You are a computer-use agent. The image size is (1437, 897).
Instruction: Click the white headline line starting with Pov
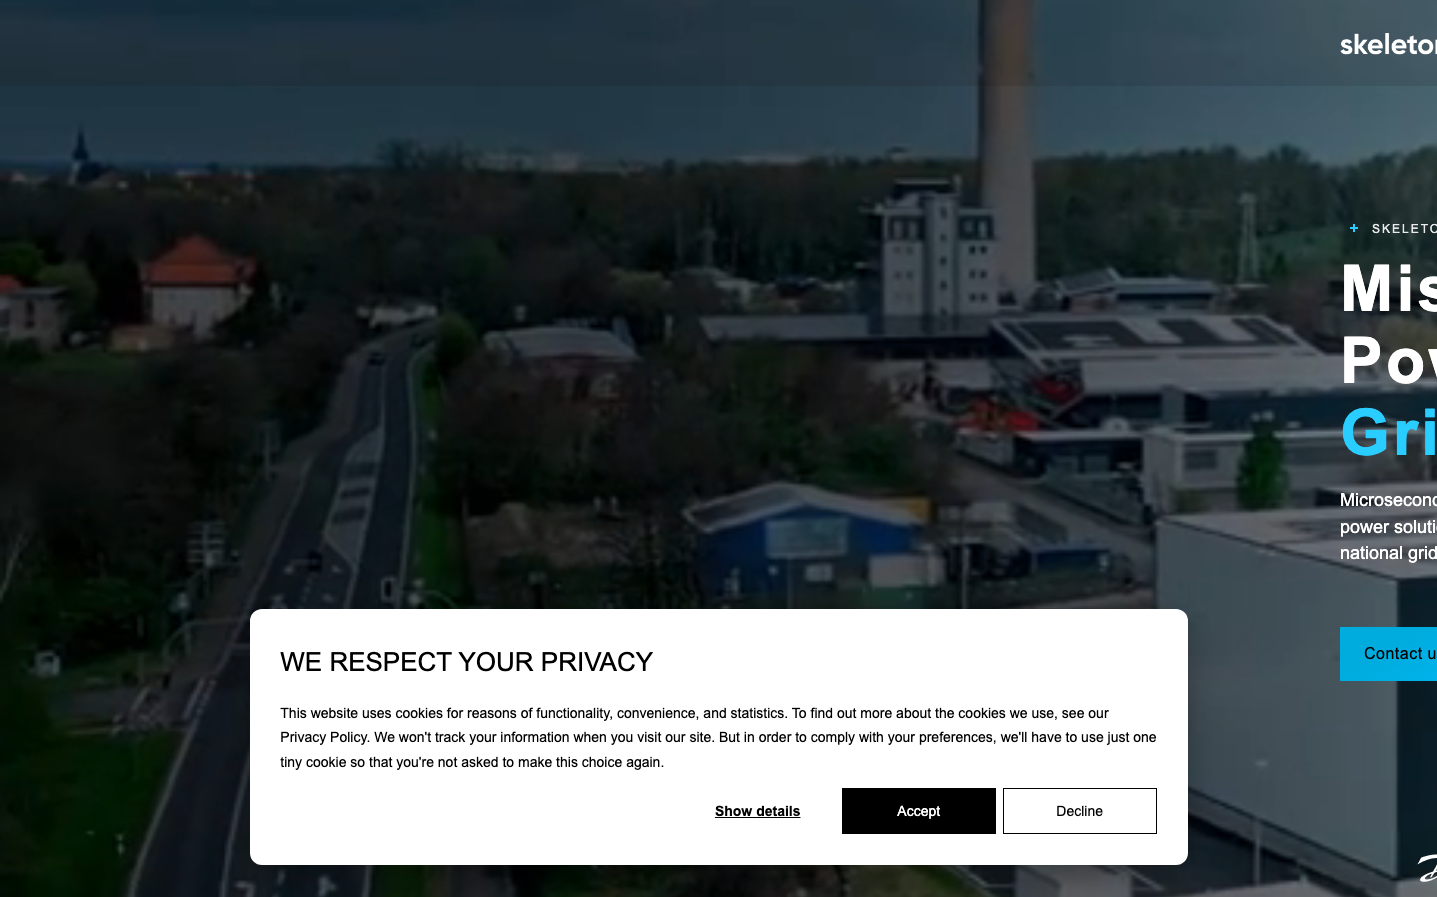1388,360
